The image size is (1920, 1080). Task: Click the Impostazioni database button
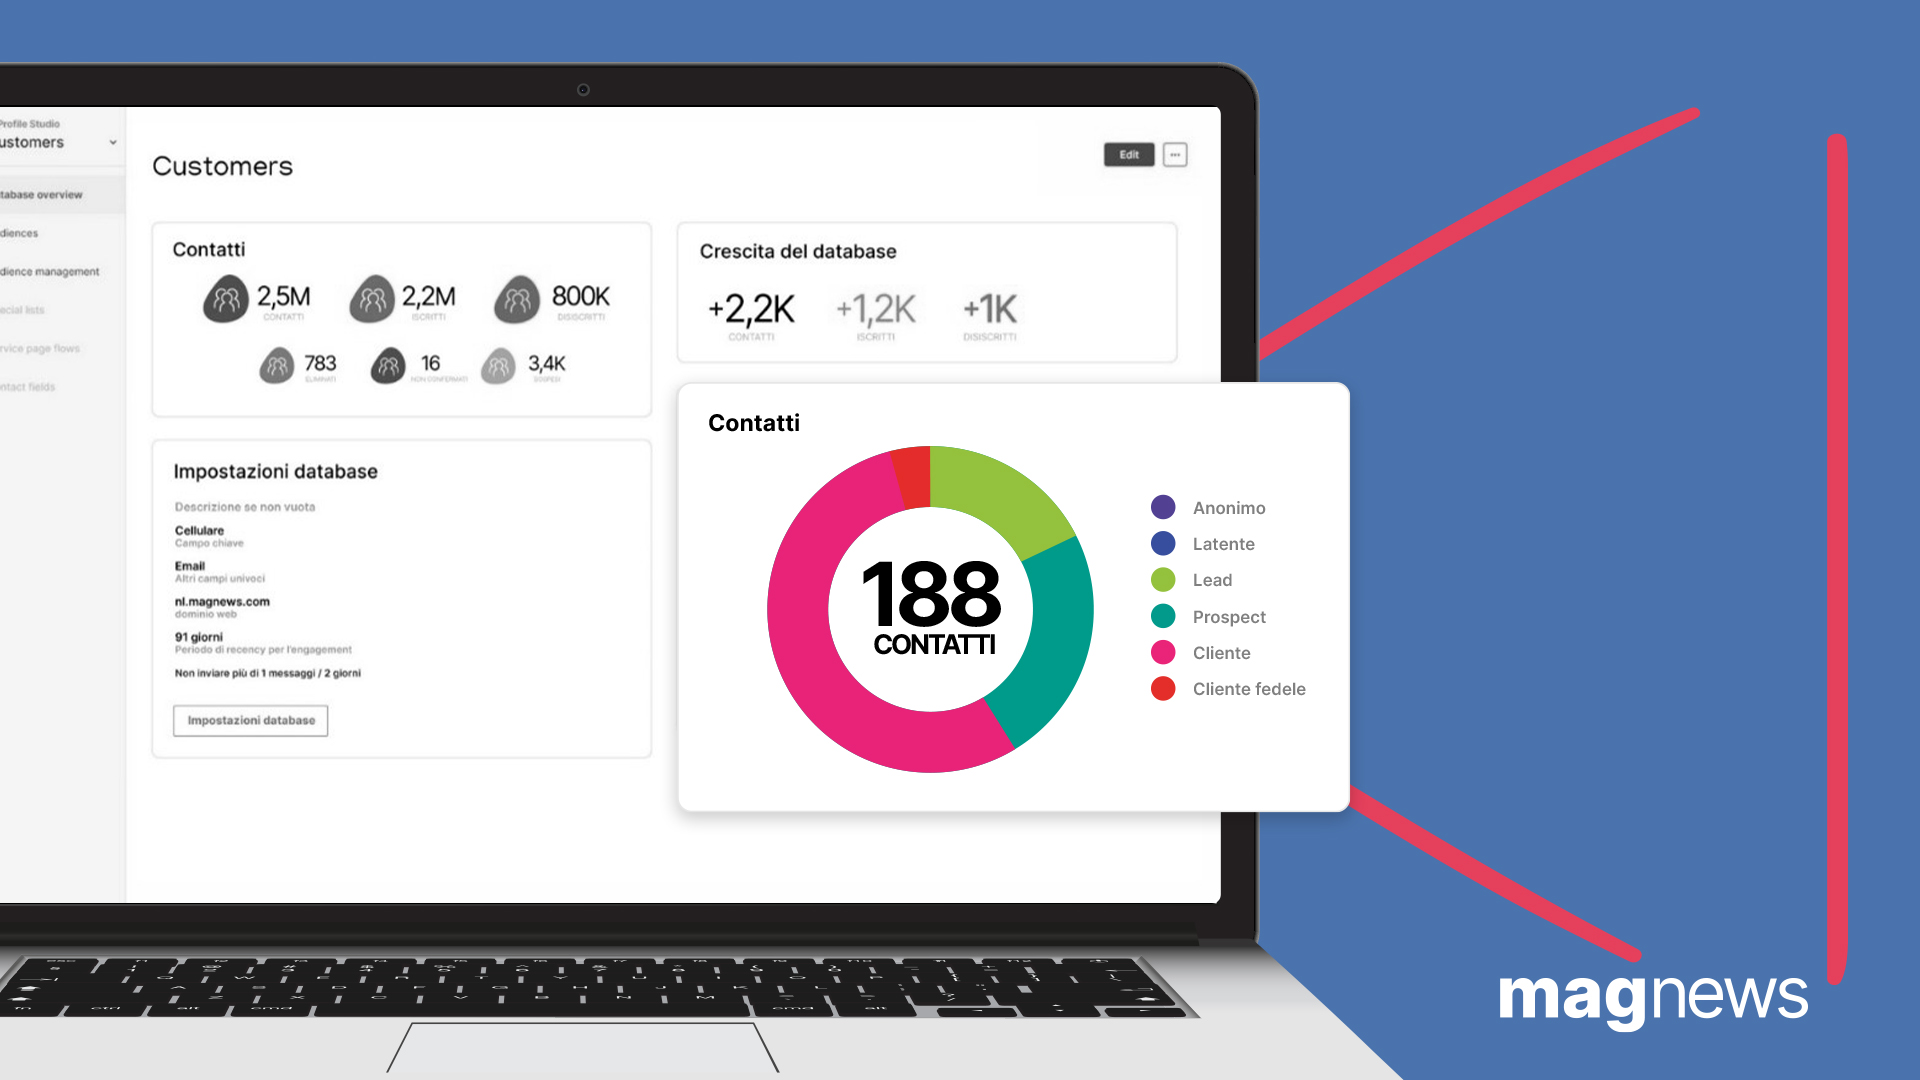[249, 720]
